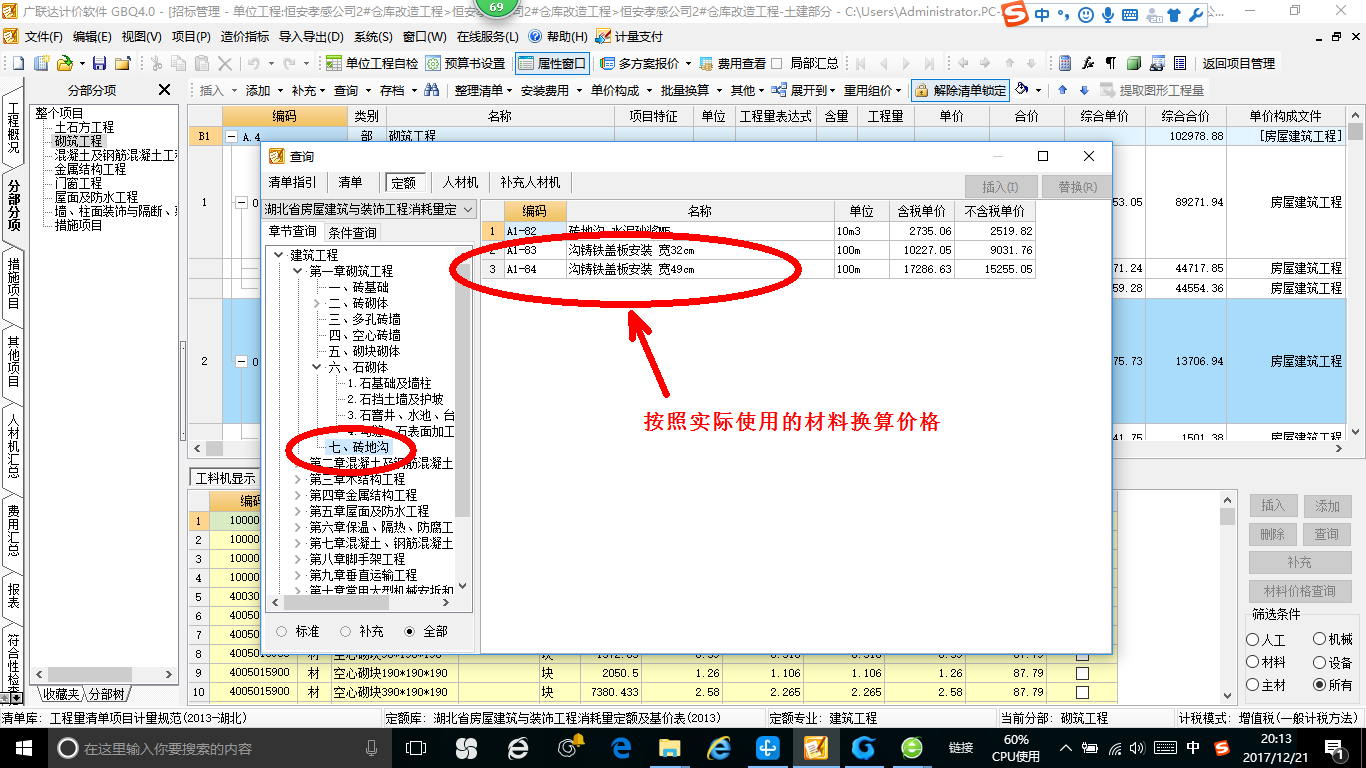
Task: Select the 全部 radio button
Action: [x=410, y=632]
